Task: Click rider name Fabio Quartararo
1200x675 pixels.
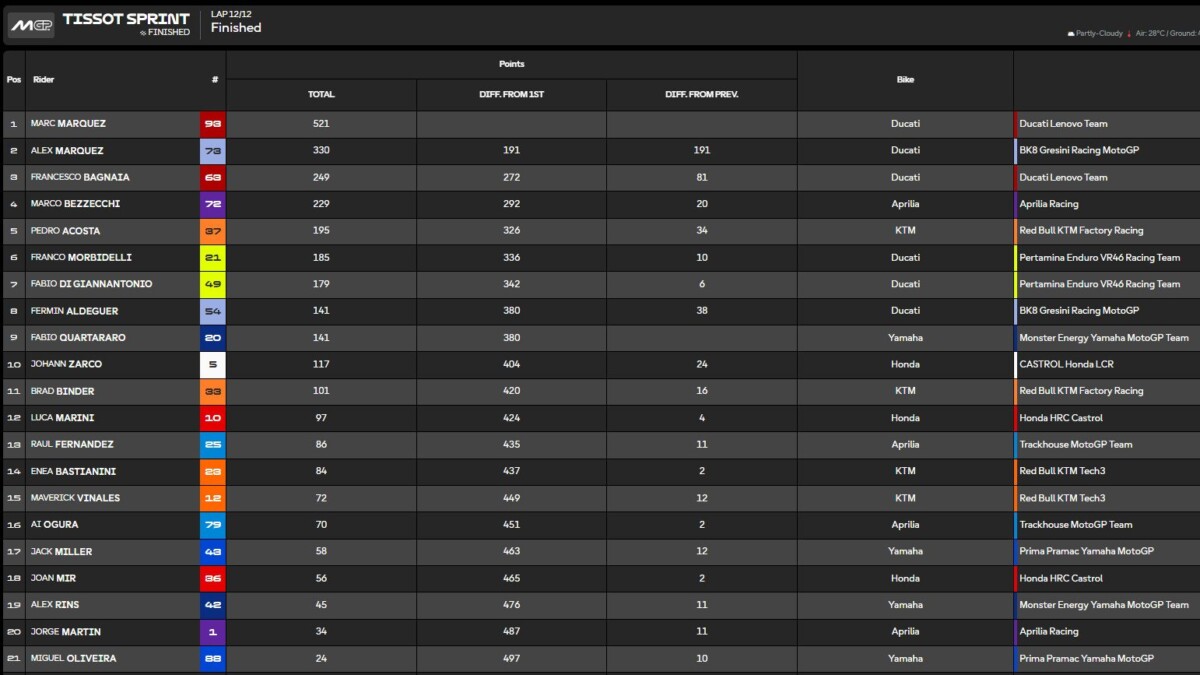Action: point(81,337)
